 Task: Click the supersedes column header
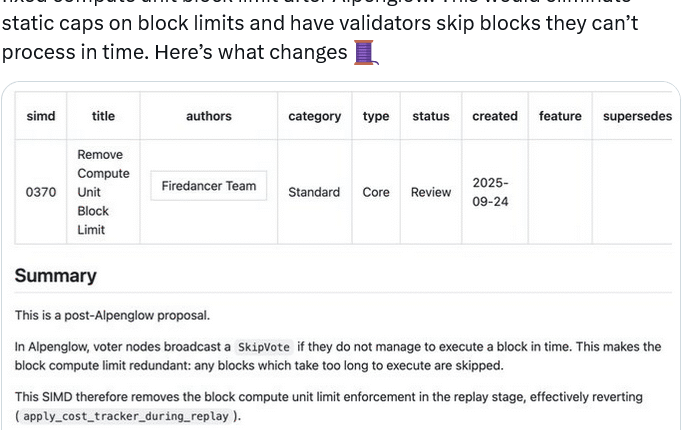click(637, 116)
